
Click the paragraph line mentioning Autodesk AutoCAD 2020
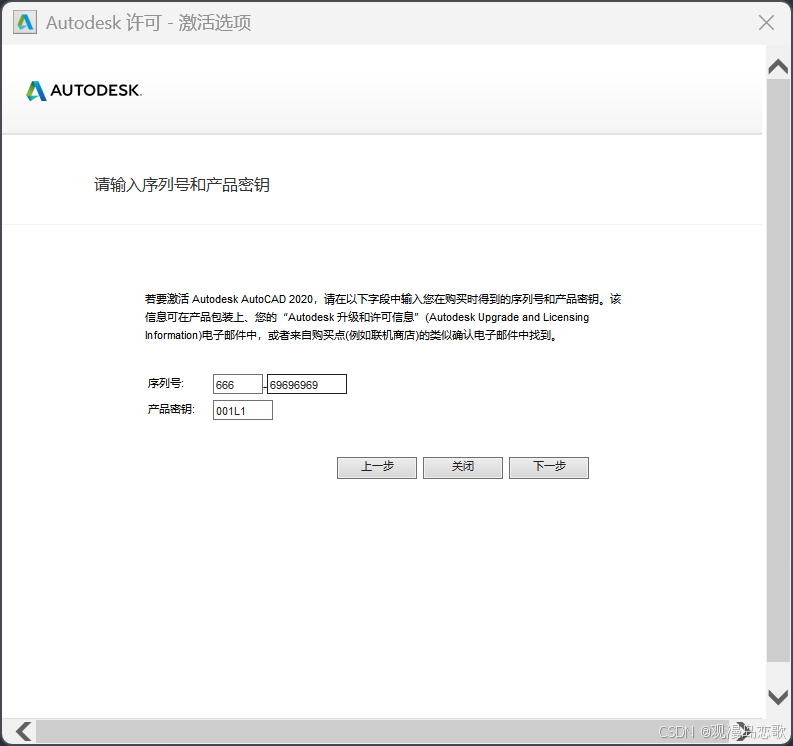pos(383,299)
